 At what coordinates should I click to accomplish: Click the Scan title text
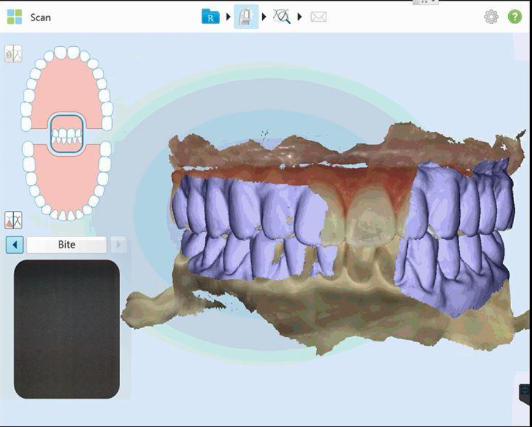(x=41, y=17)
